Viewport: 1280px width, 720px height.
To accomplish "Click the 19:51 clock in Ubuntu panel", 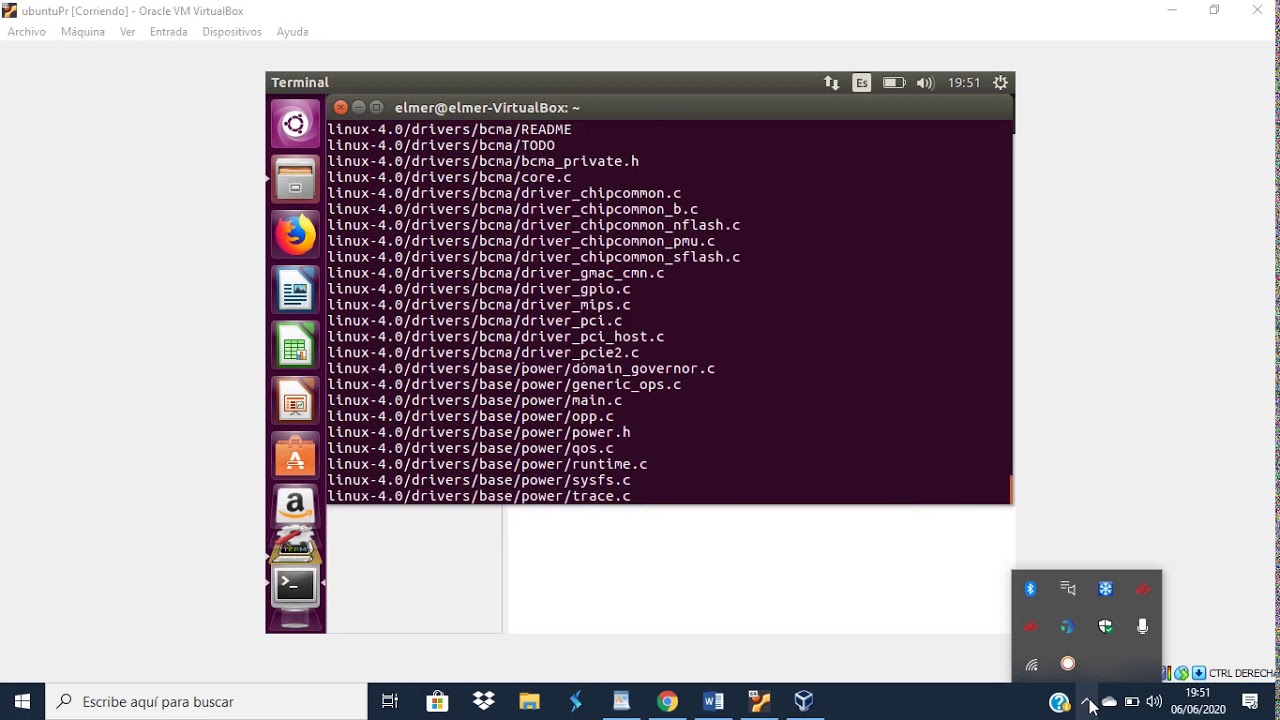I will point(964,83).
